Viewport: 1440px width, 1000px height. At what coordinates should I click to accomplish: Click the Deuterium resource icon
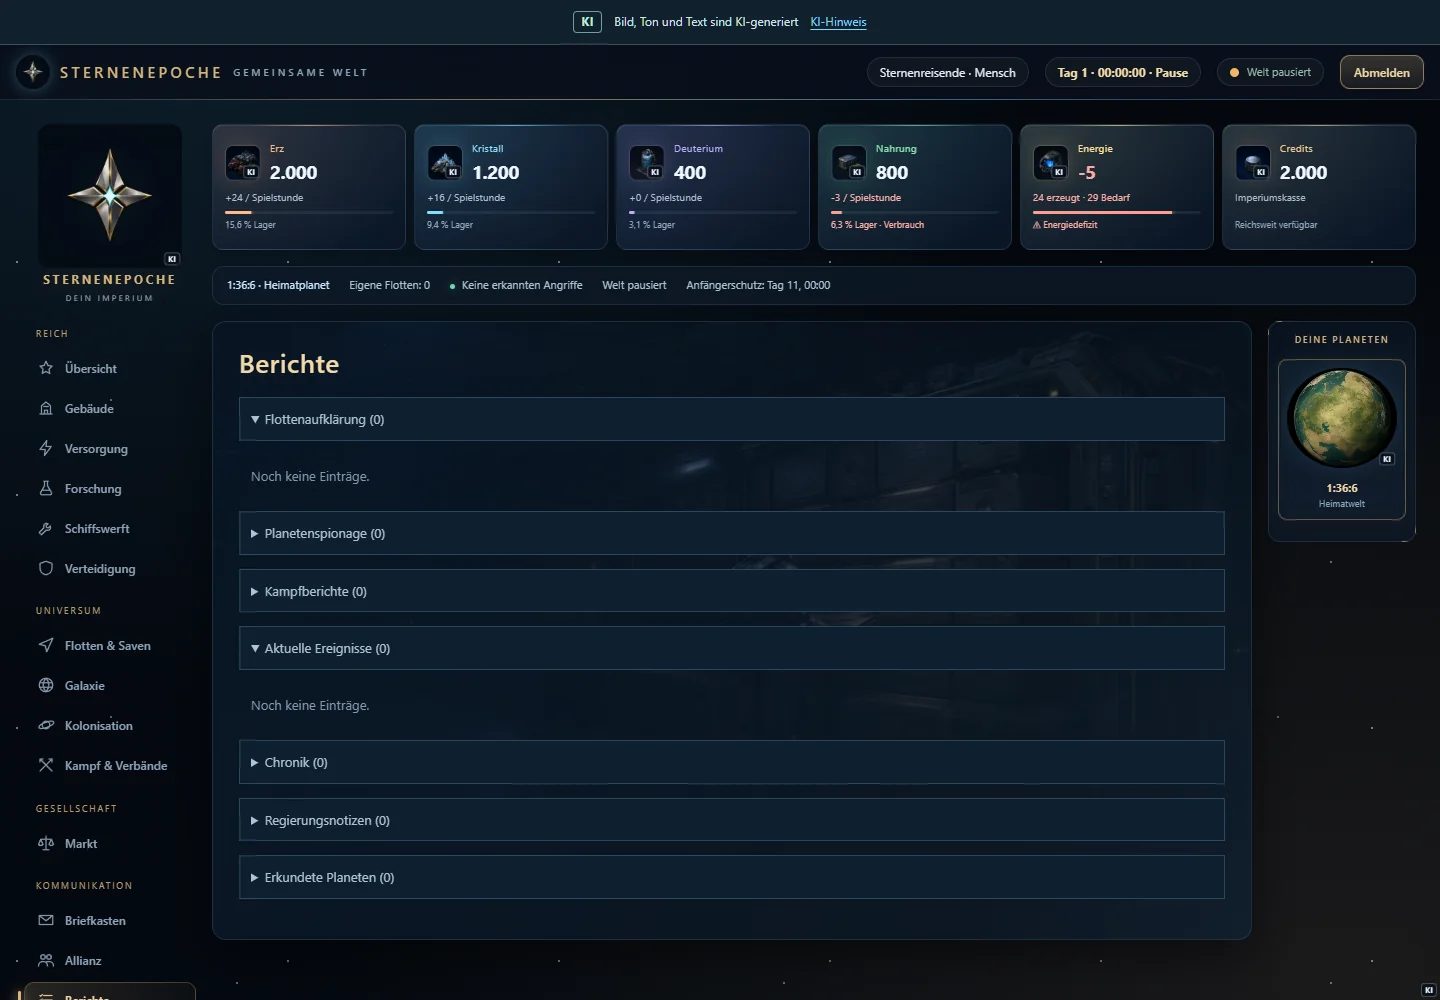pos(647,162)
